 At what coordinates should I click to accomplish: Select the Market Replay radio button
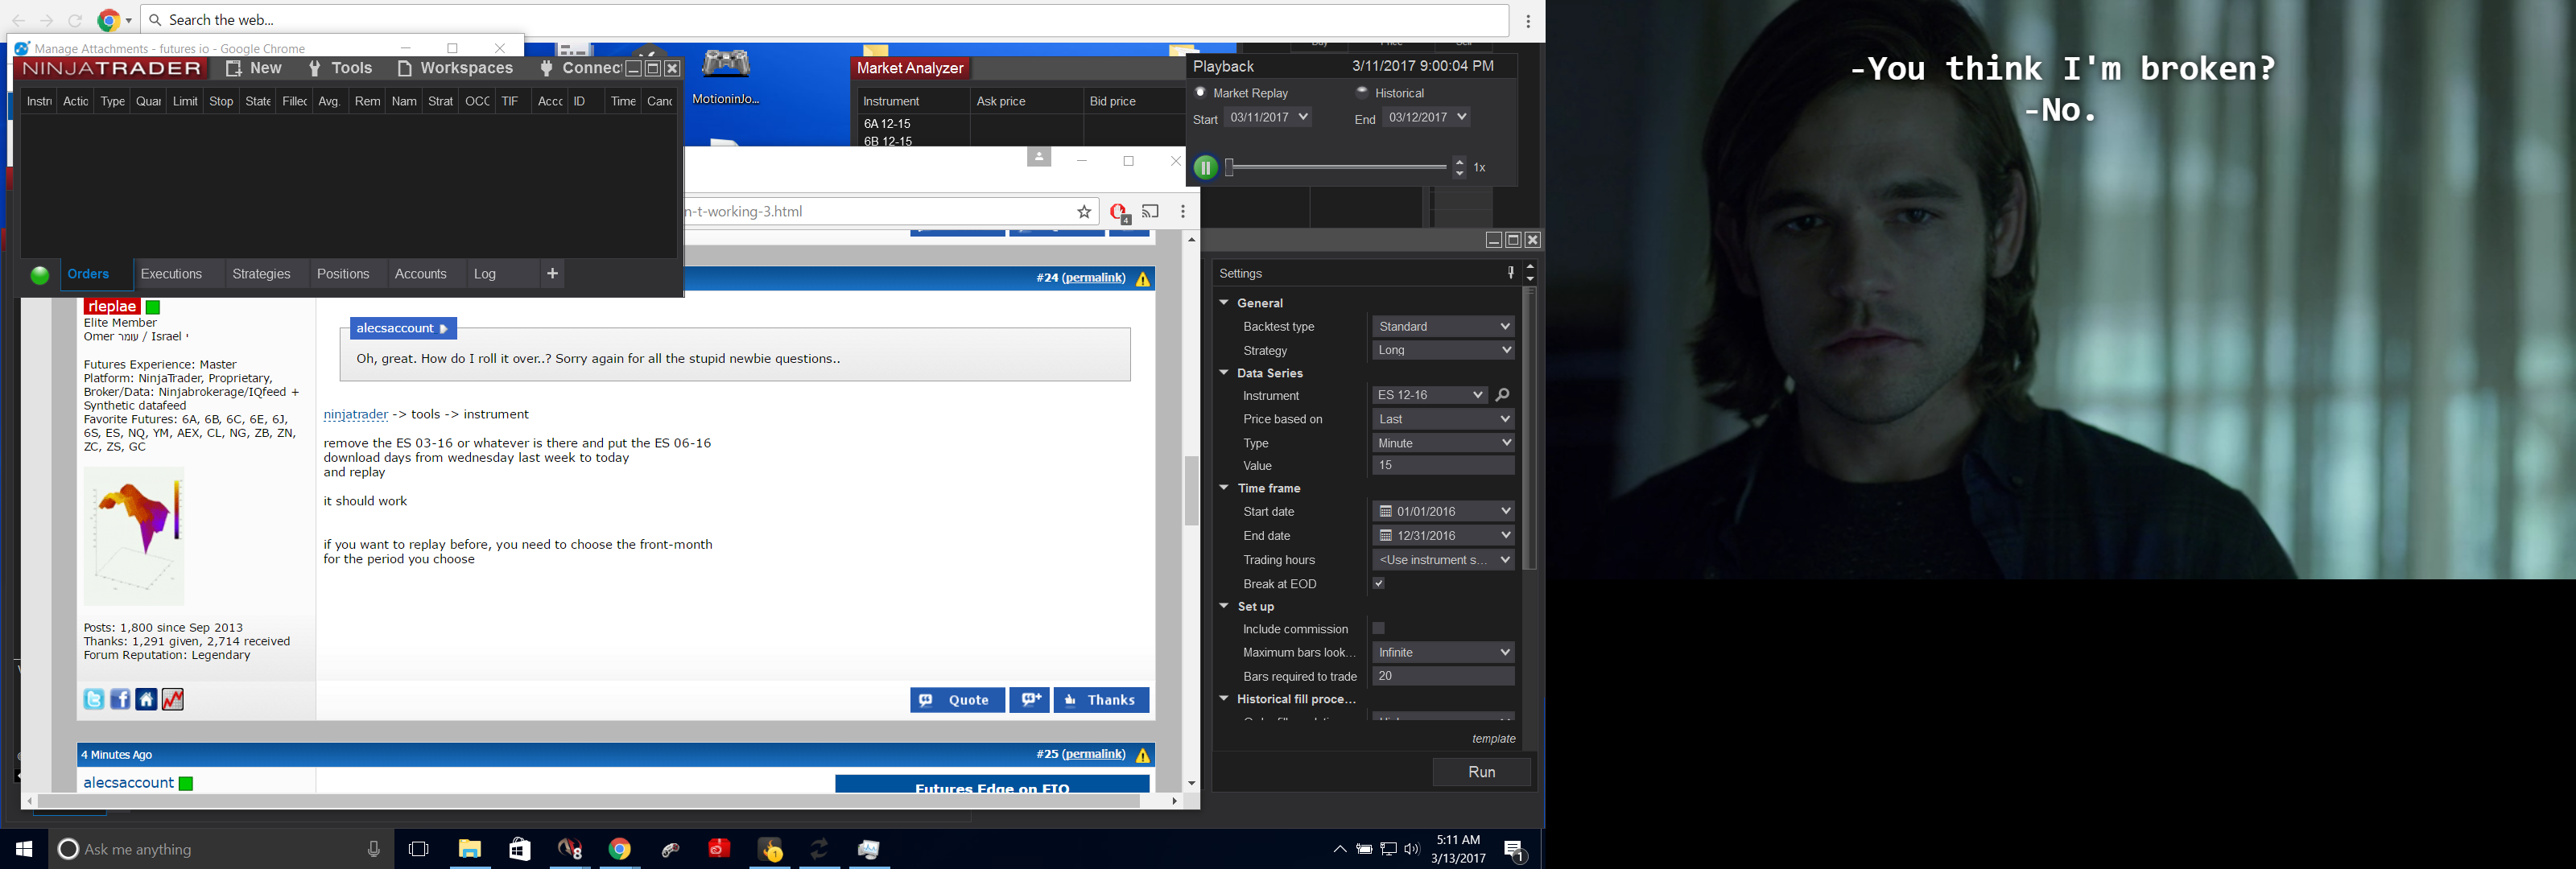(x=1201, y=92)
